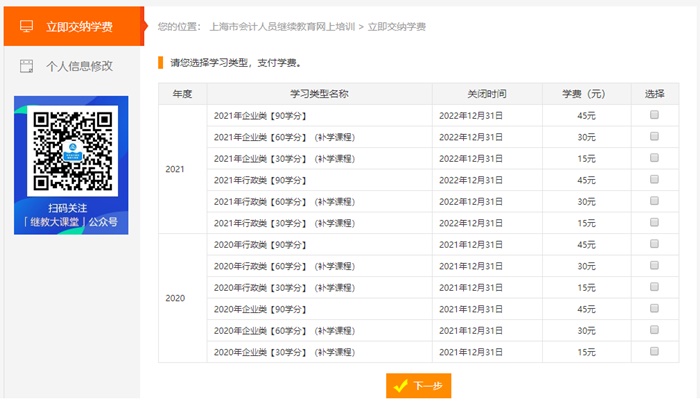
Task: Check the 2020年行政类【90学分】 checkbox
Action: [x=654, y=244]
